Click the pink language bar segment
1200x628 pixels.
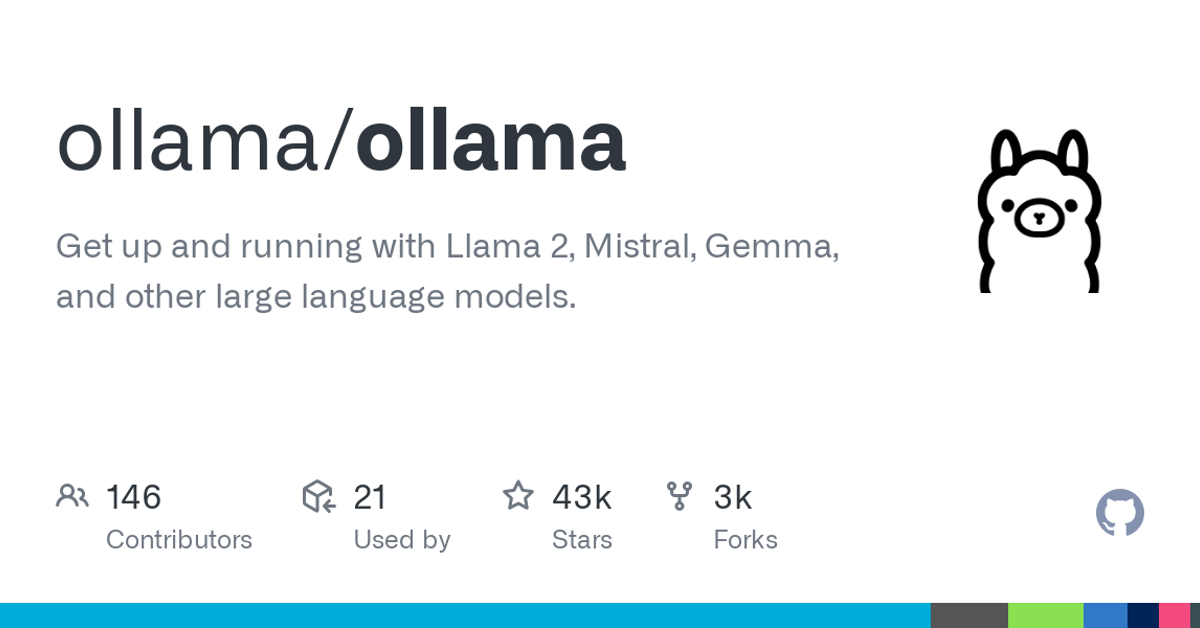pos(1174,615)
